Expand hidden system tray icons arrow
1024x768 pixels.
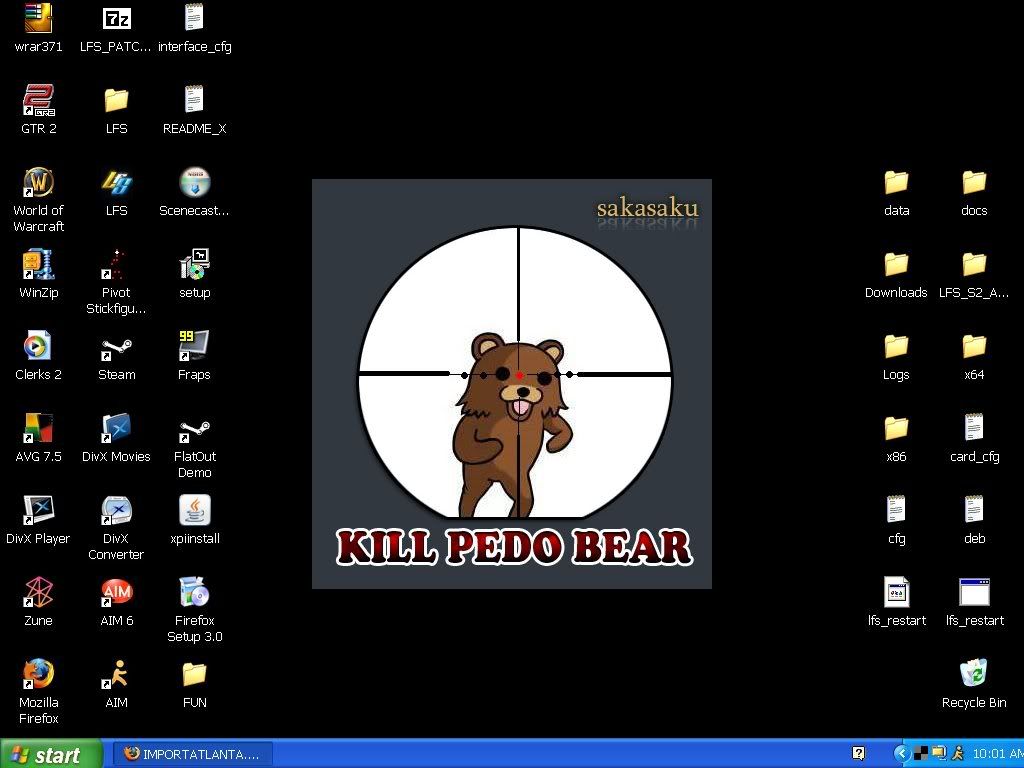click(x=901, y=753)
